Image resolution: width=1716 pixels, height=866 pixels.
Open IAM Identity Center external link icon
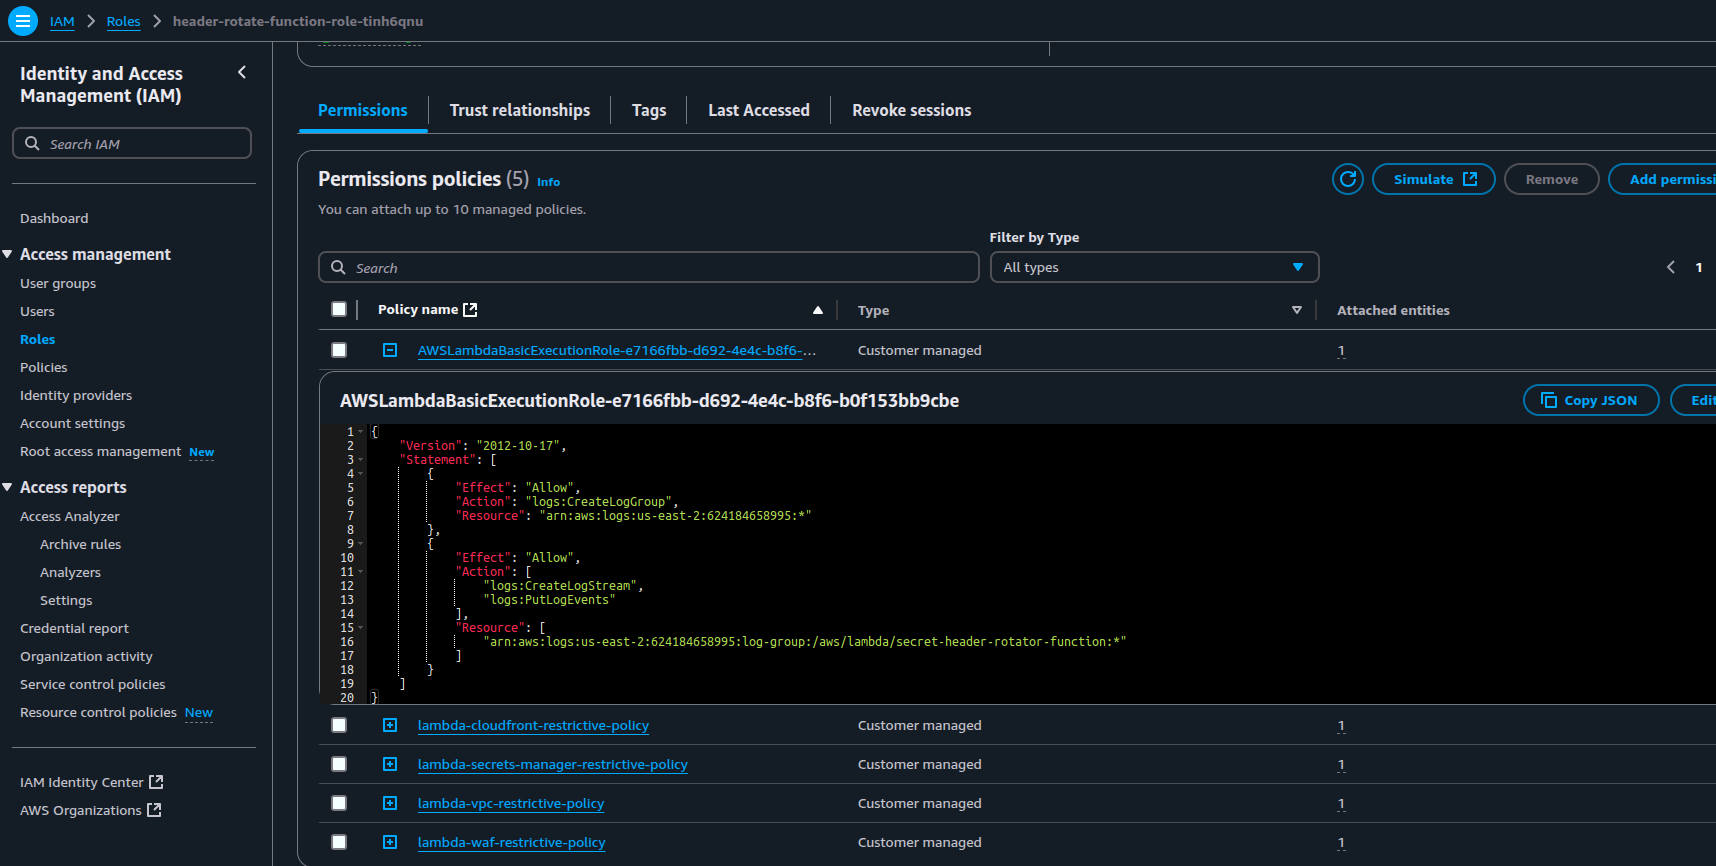click(156, 782)
